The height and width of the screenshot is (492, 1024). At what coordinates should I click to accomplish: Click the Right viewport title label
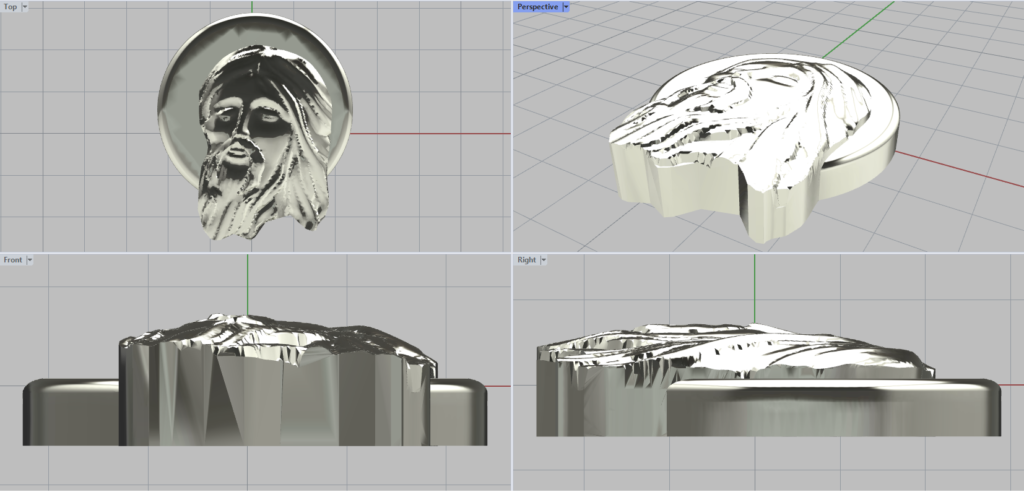pyautogui.click(x=526, y=260)
